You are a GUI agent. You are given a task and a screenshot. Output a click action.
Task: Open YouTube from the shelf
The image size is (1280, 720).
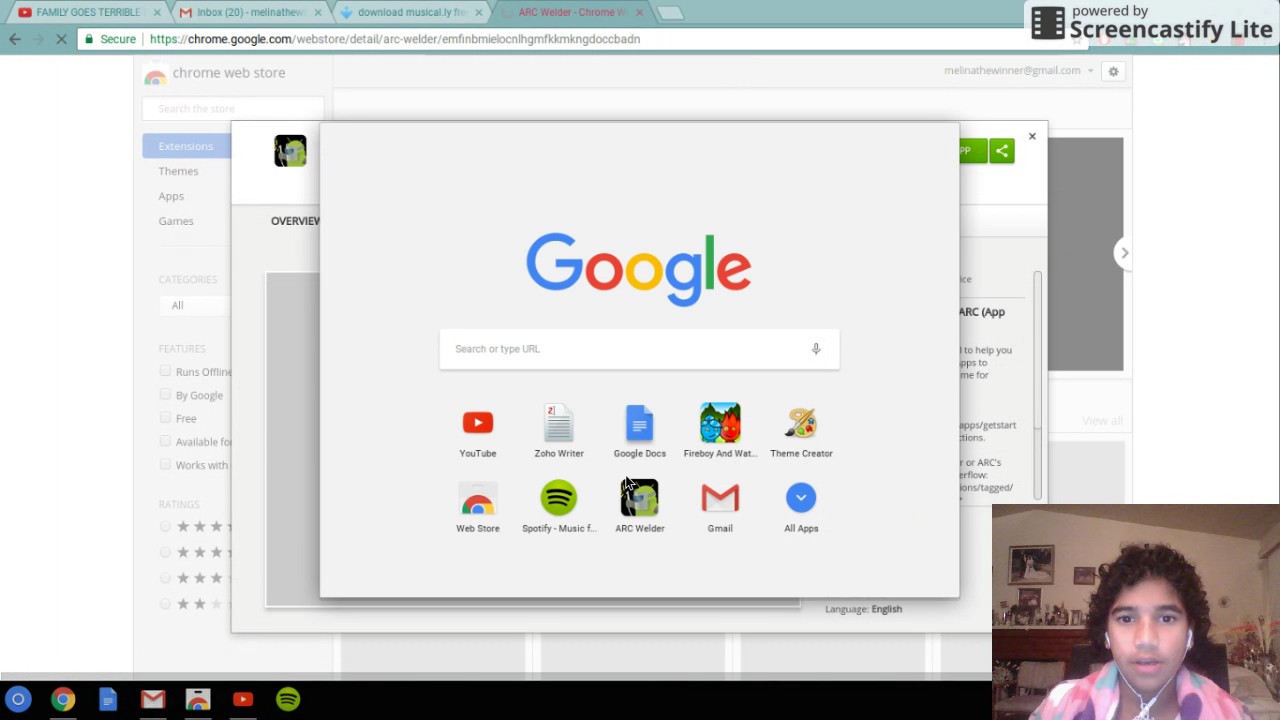pos(243,700)
